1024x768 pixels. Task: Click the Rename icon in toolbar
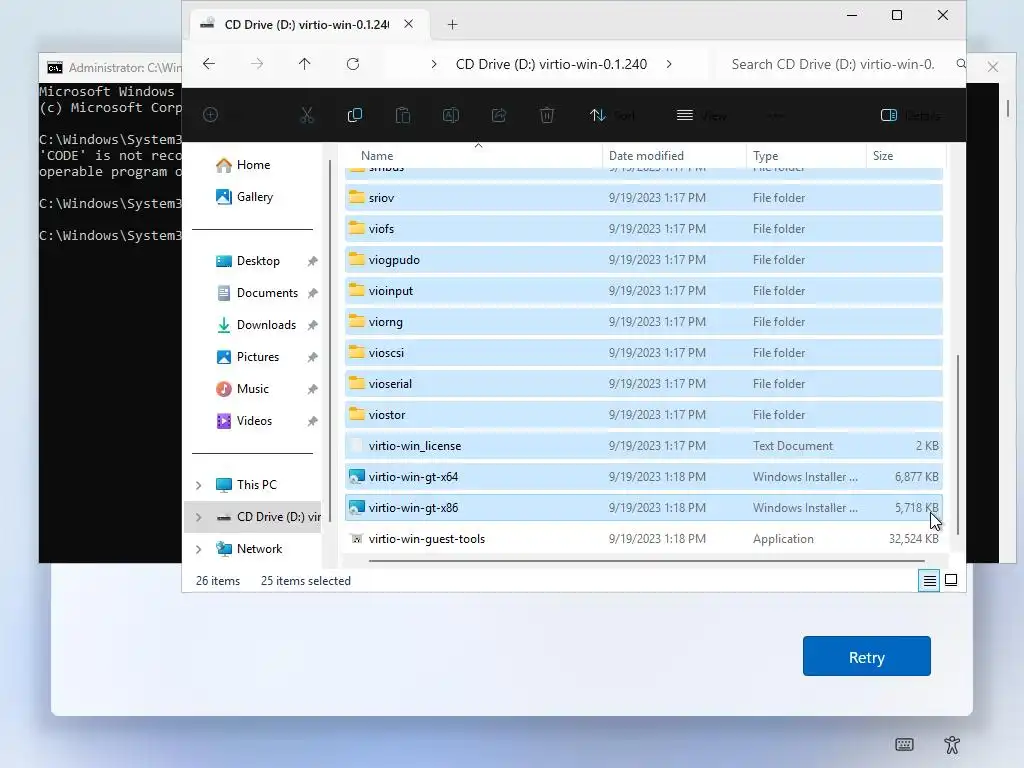(451, 116)
